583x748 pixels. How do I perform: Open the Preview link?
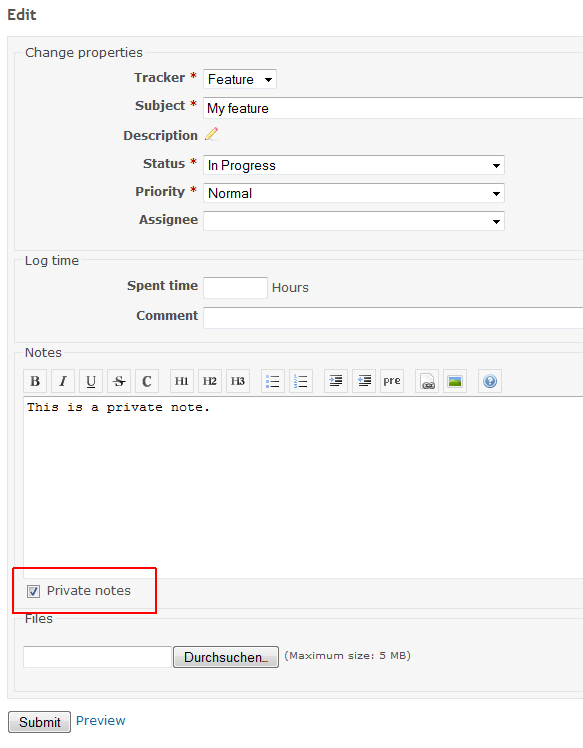pyautogui.click(x=100, y=720)
